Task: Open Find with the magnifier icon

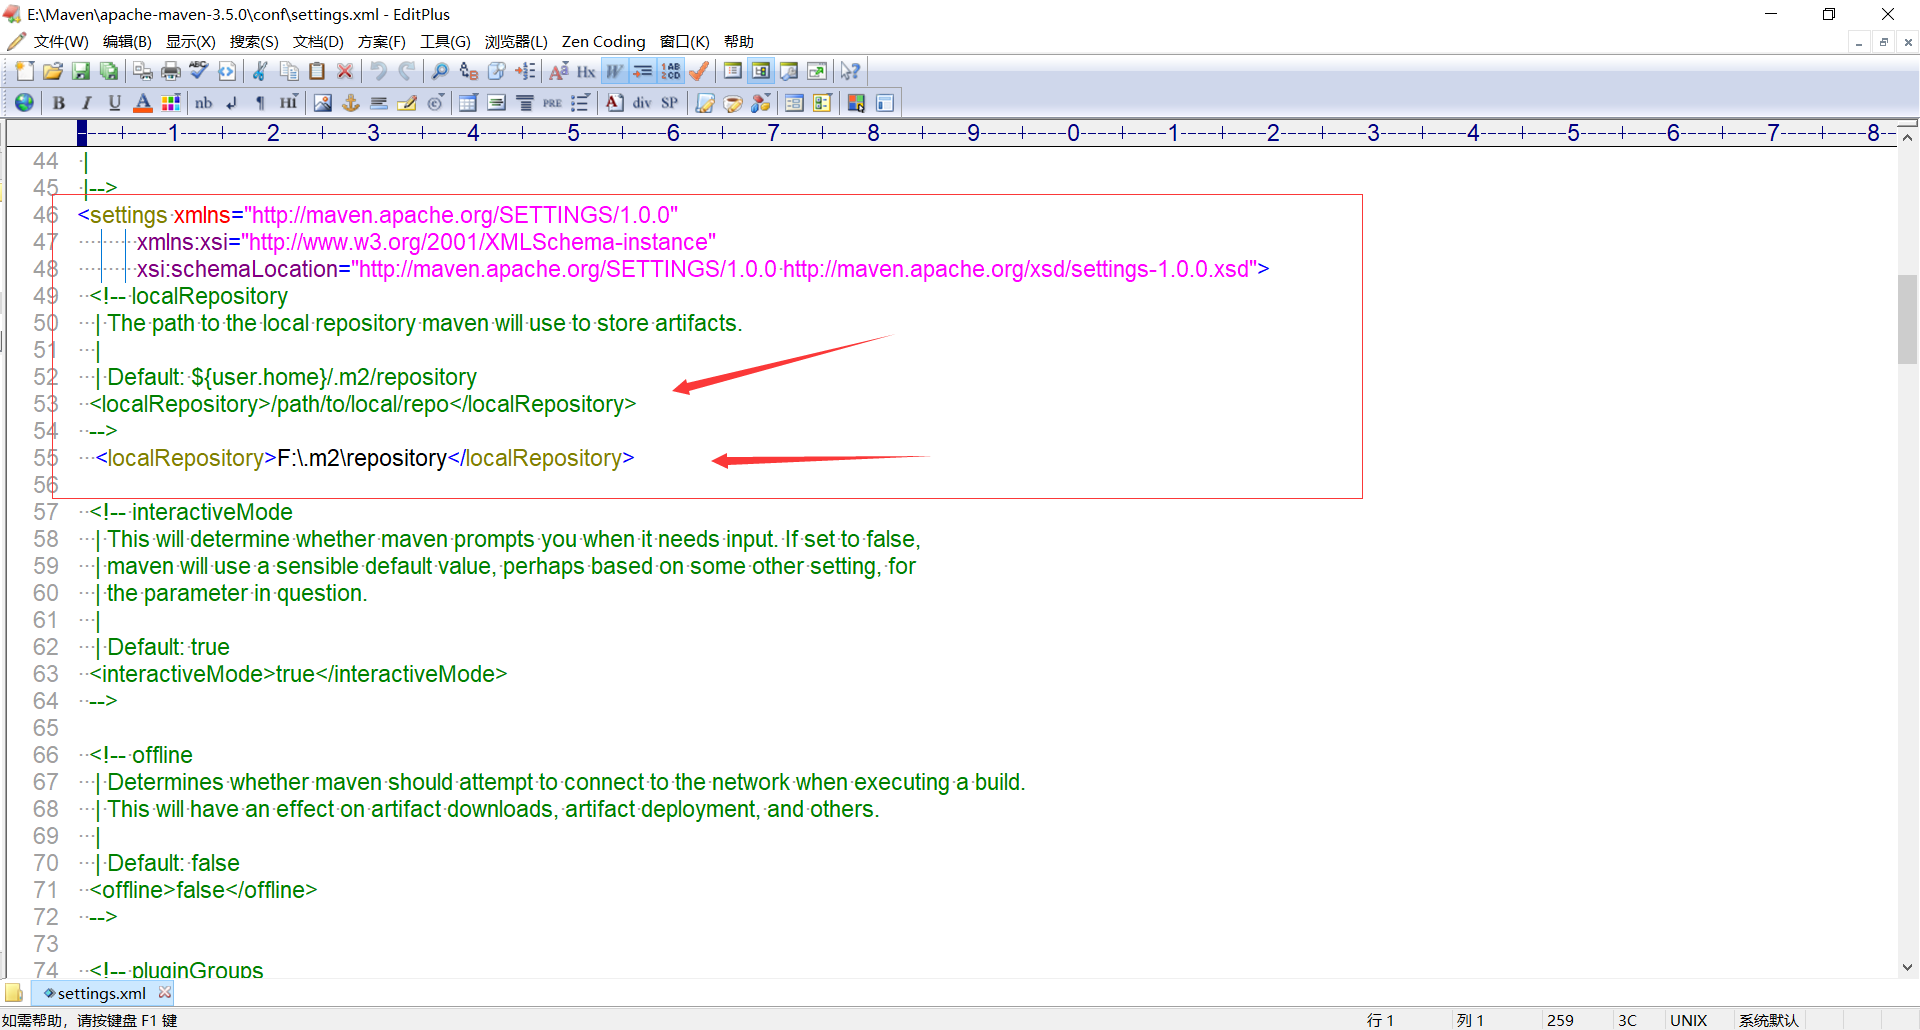Action: pos(440,71)
